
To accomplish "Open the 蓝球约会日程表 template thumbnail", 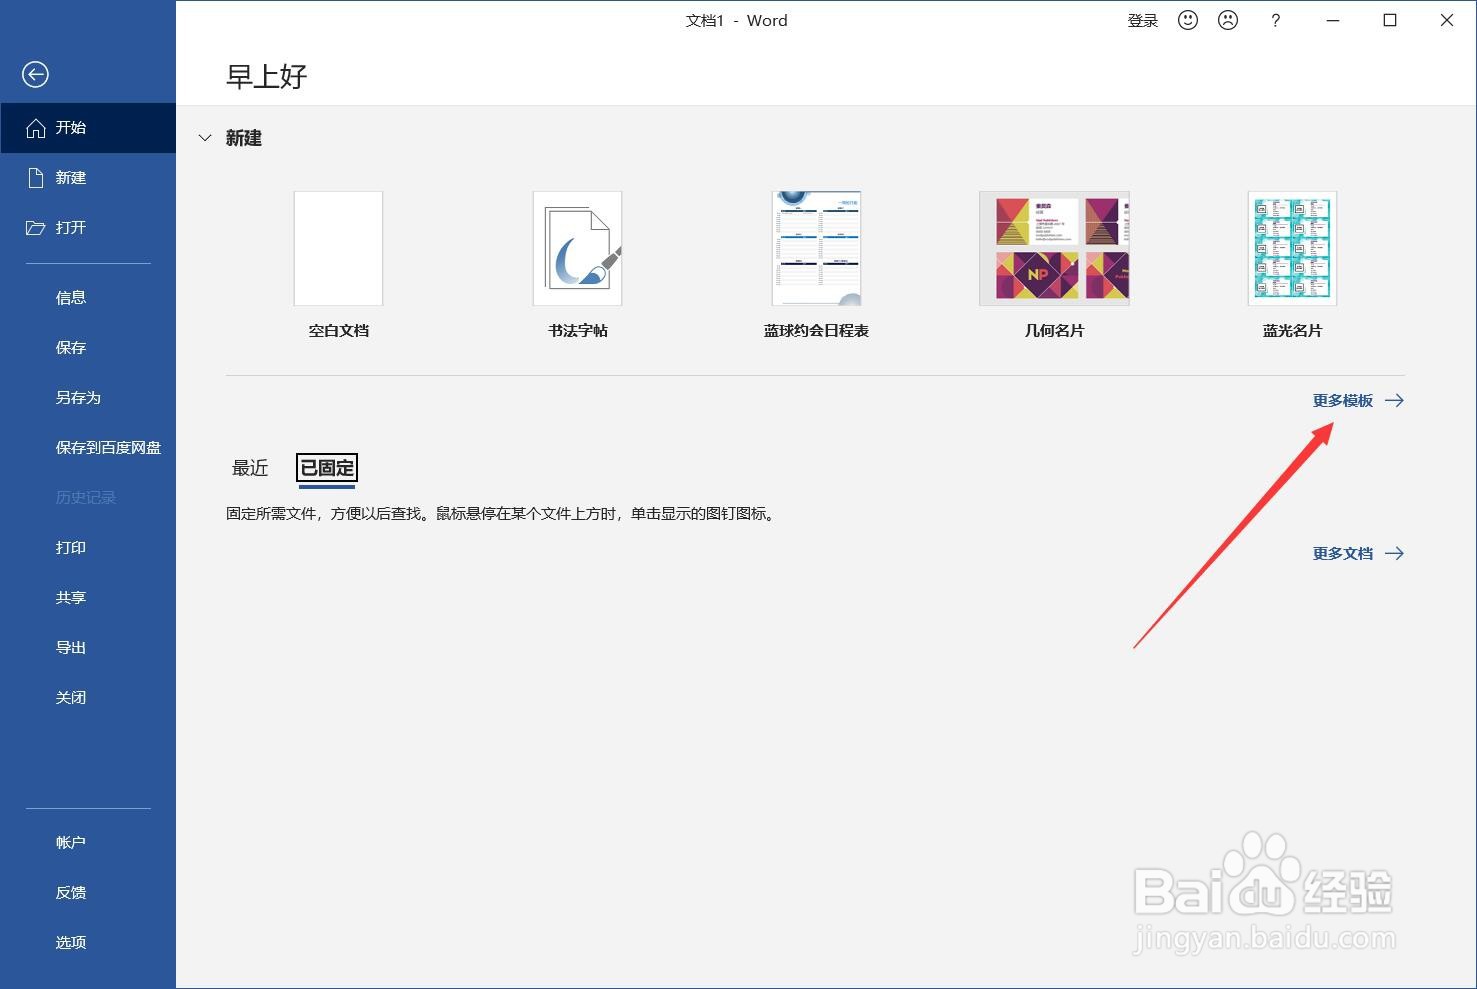I will [x=816, y=248].
